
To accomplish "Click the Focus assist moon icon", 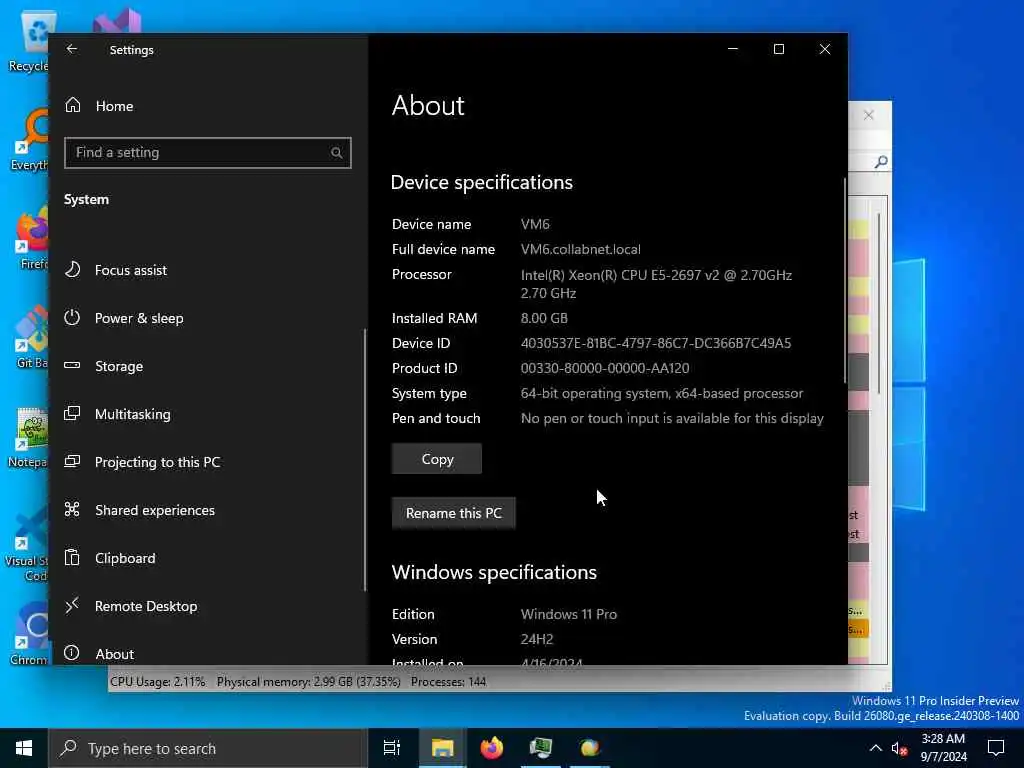I will tap(72, 270).
